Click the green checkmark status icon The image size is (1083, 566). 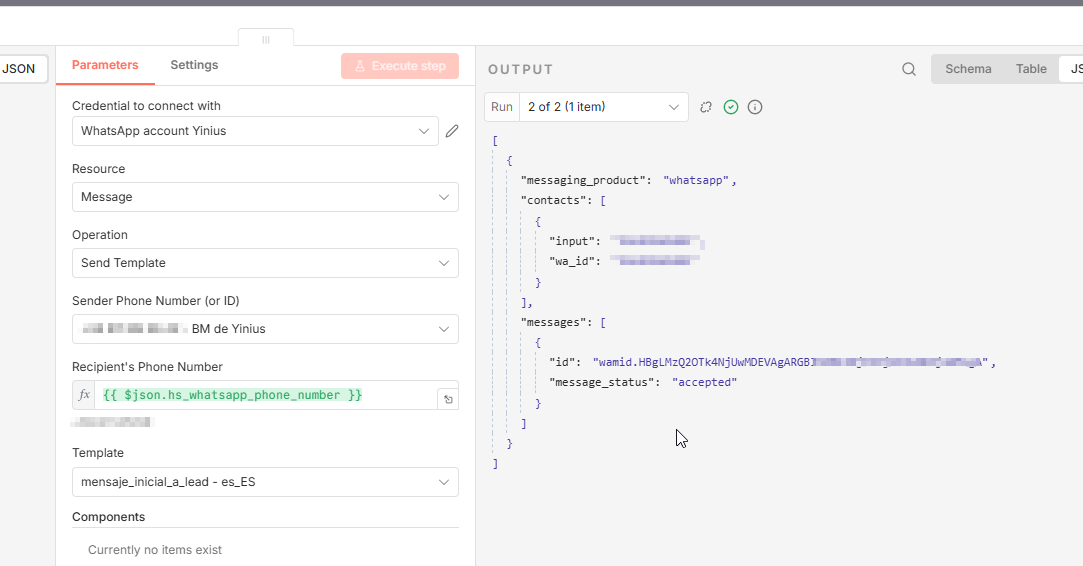[x=731, y=107]
